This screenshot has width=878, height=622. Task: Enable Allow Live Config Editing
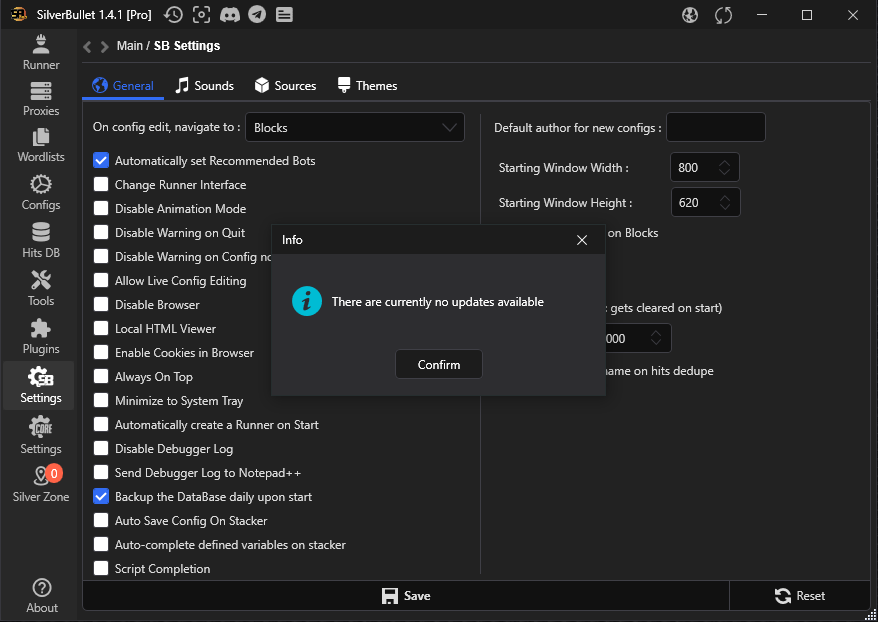[x=101, y=280]
